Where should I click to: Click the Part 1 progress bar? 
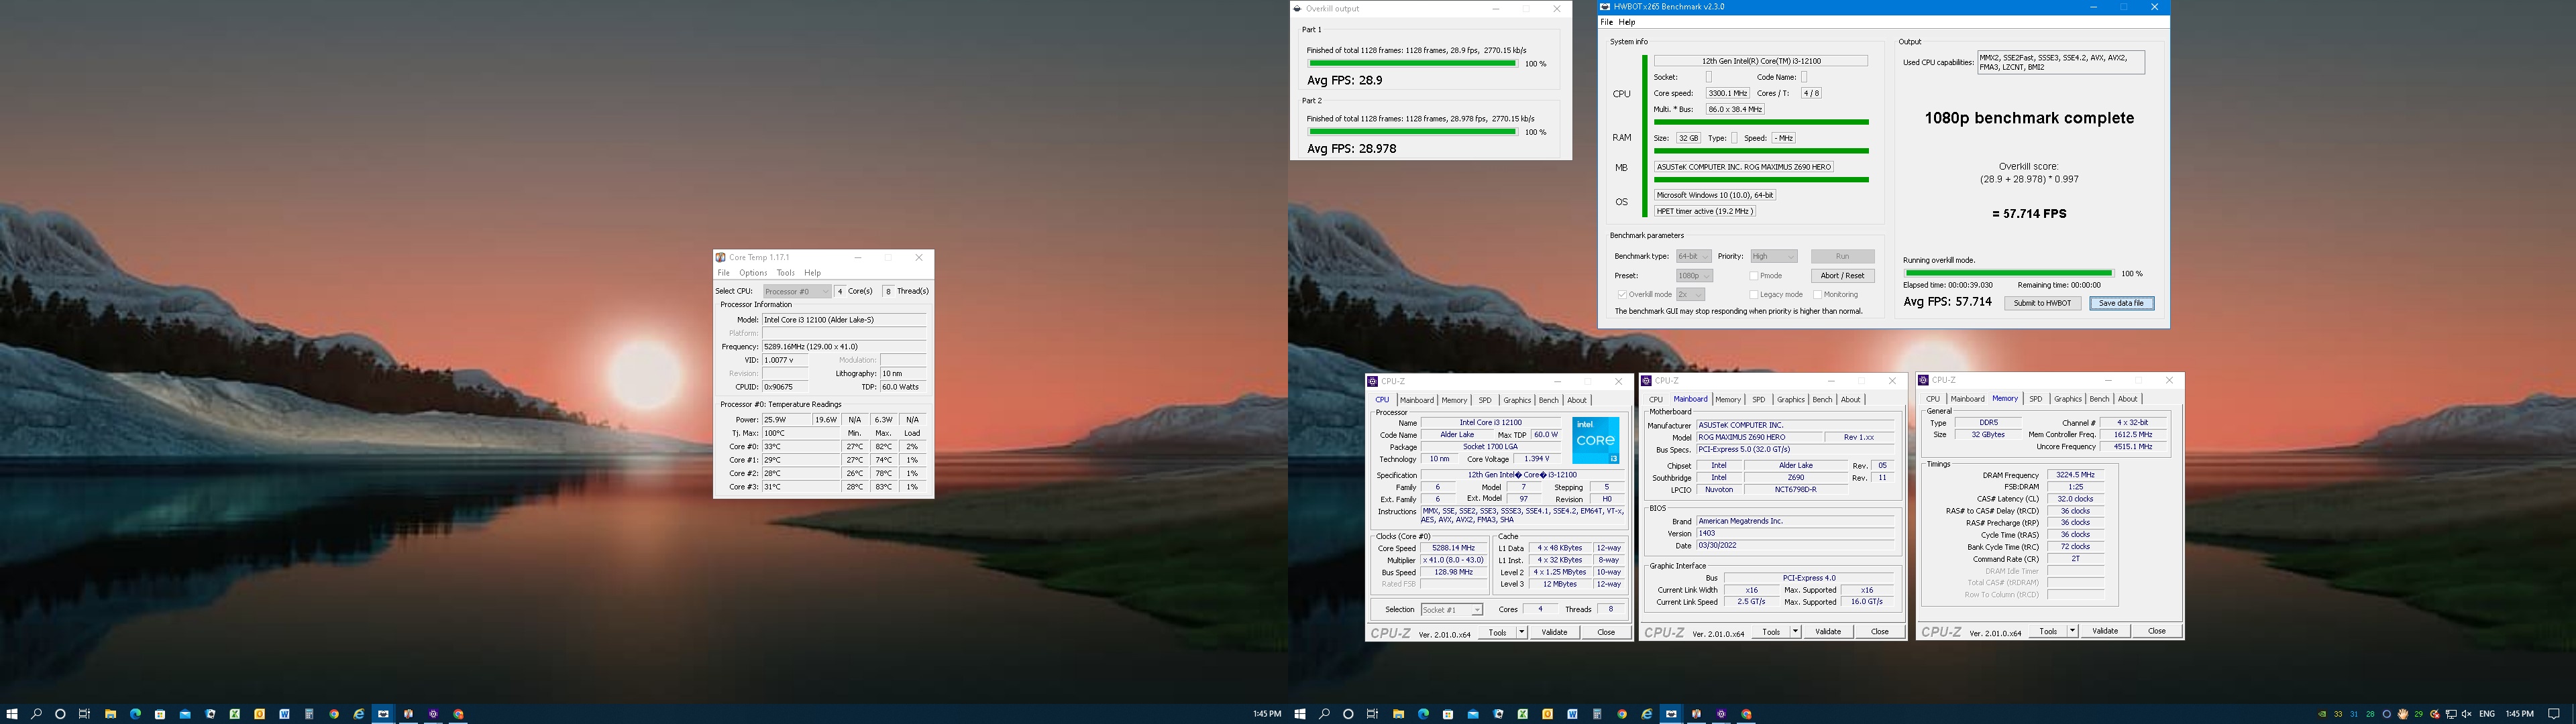tap(1412, 63)
